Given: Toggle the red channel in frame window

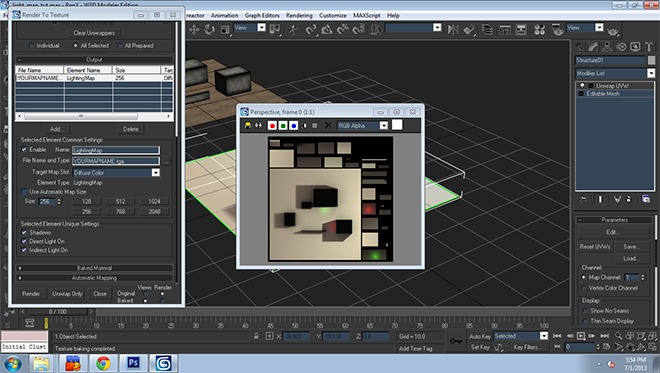Looking at the screenshot, I should [x=272, y=125].
